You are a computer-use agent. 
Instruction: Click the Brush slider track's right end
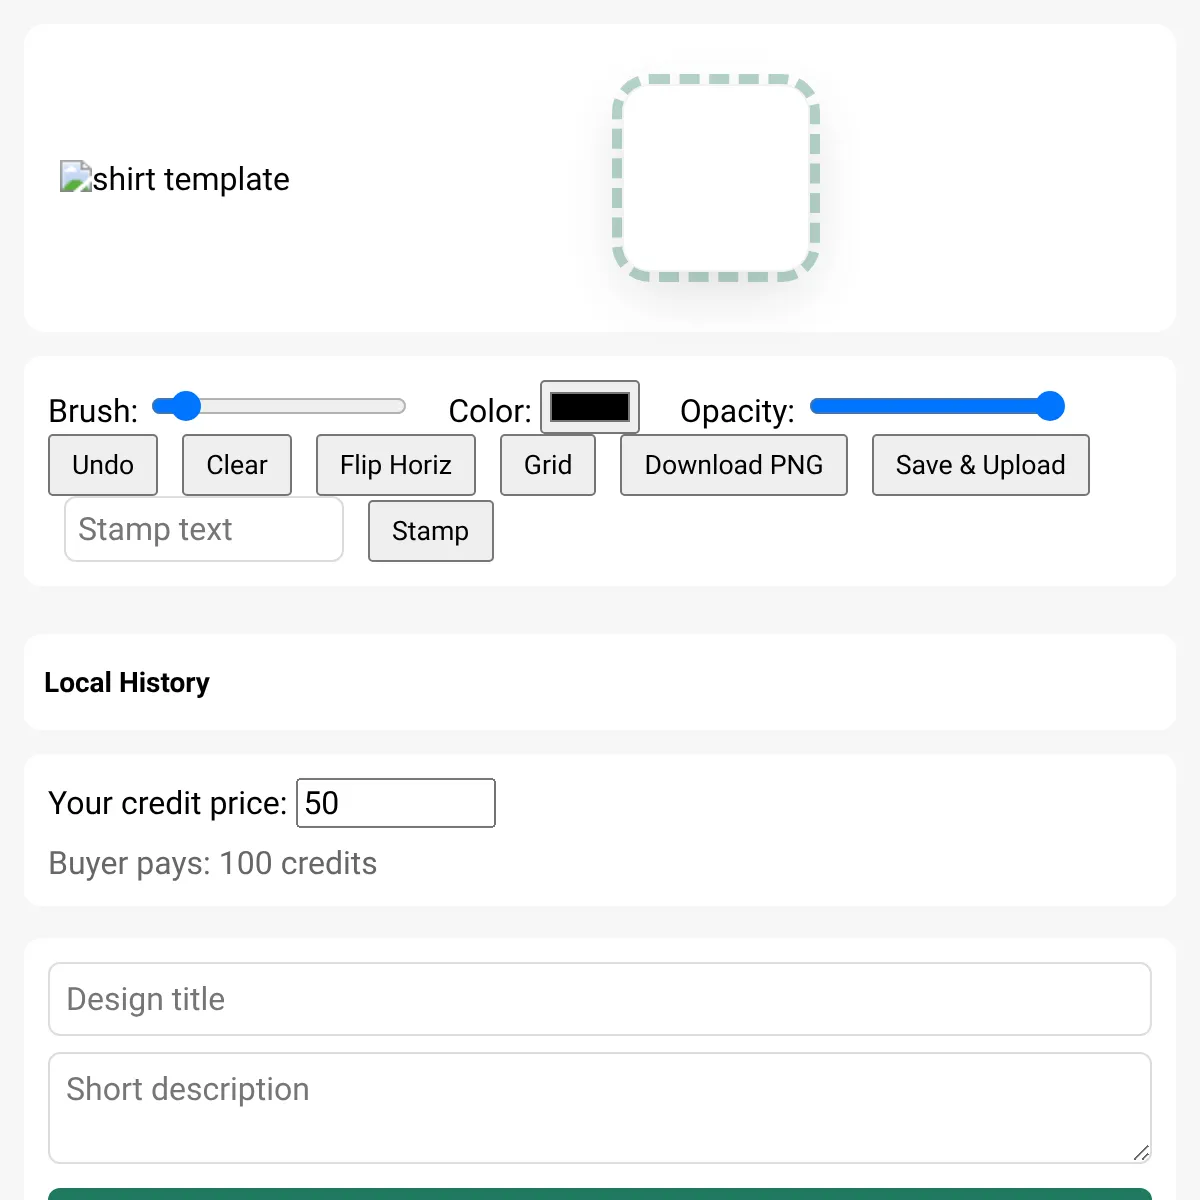click(x=398, y=406)
